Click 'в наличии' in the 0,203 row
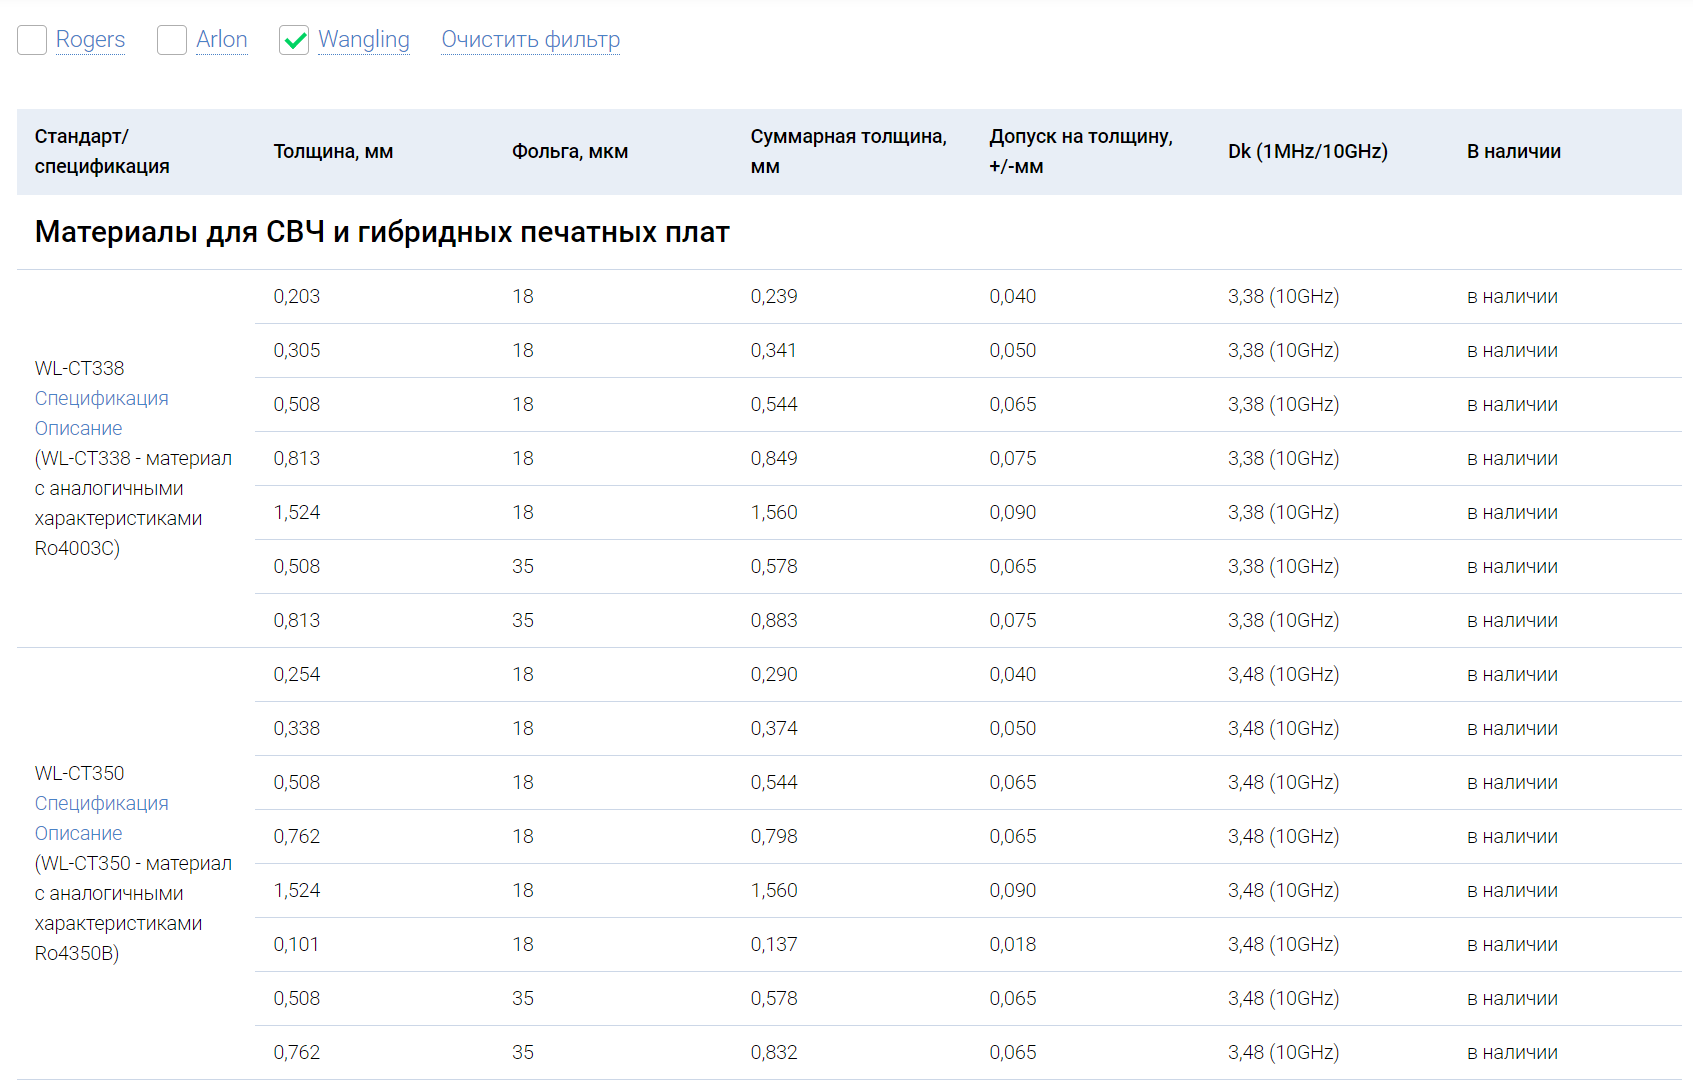The image size is (1693, 1088). click(x=1512, y=296)
